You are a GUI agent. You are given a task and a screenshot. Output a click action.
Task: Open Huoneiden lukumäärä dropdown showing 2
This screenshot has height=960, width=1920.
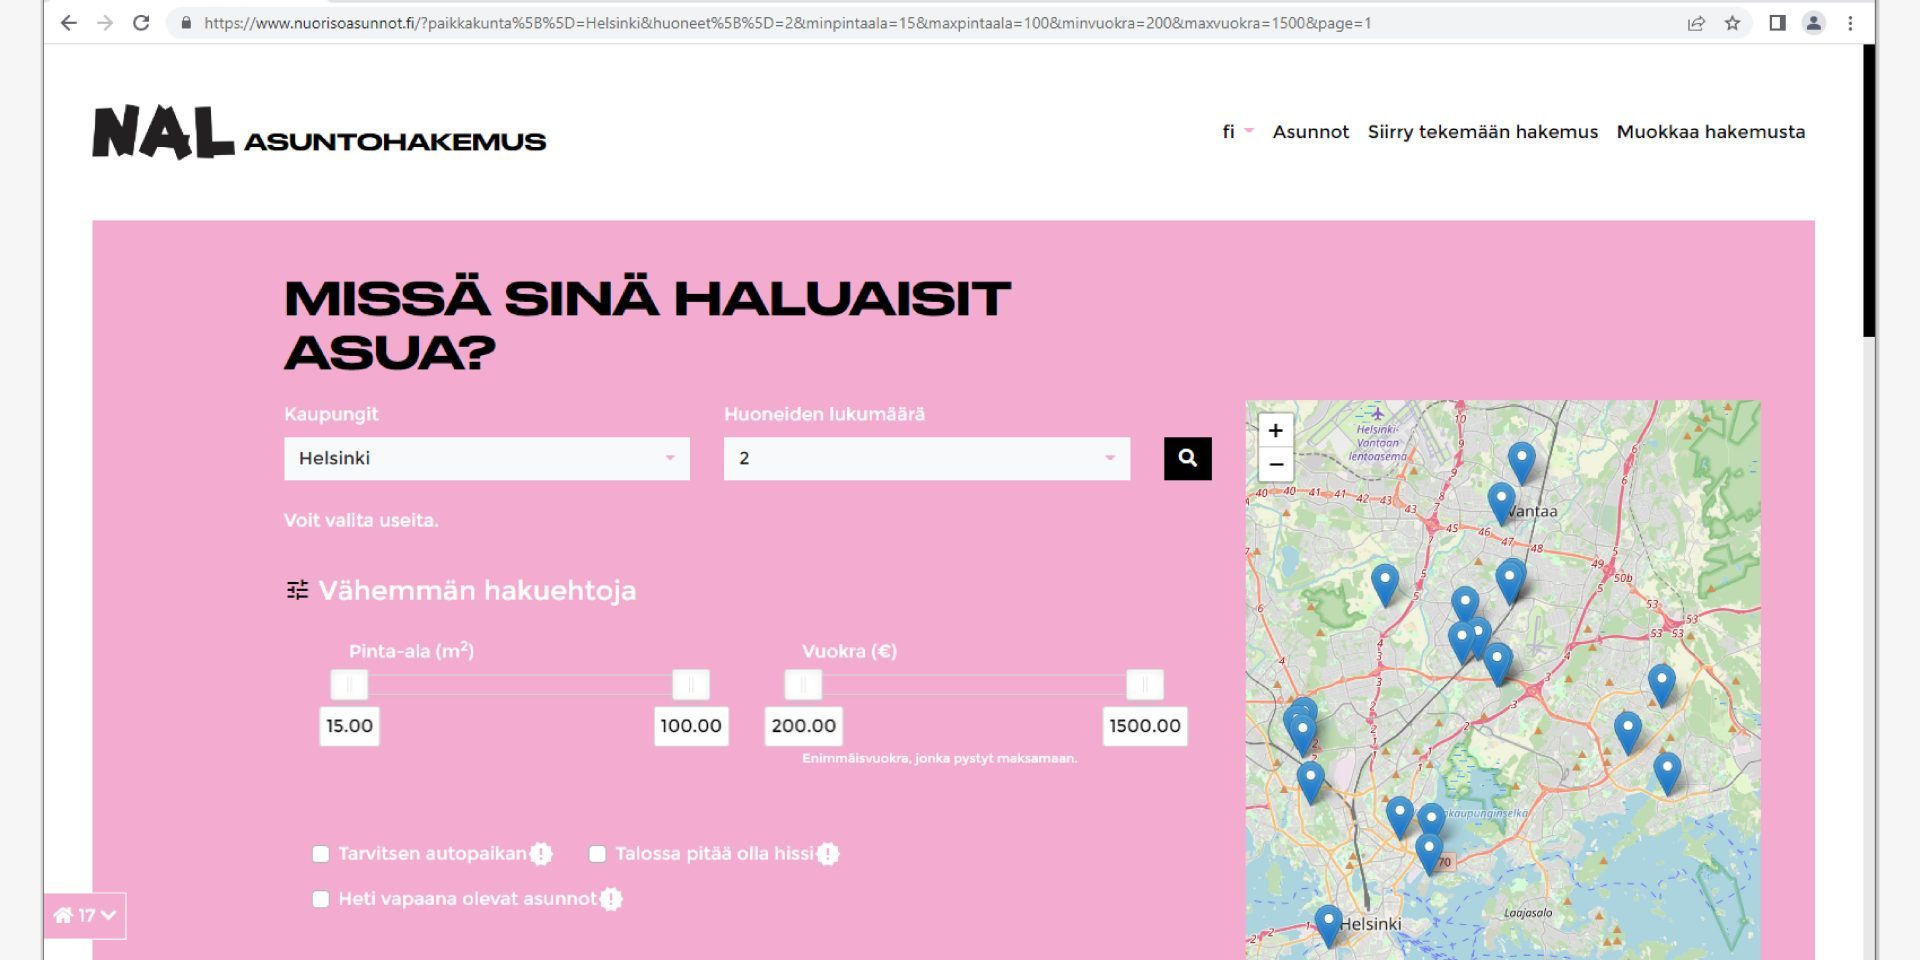[x=927, y=458]
